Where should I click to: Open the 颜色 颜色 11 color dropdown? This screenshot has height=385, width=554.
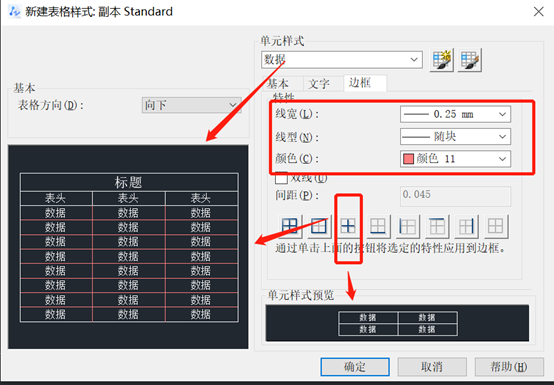tap(455, 159)
